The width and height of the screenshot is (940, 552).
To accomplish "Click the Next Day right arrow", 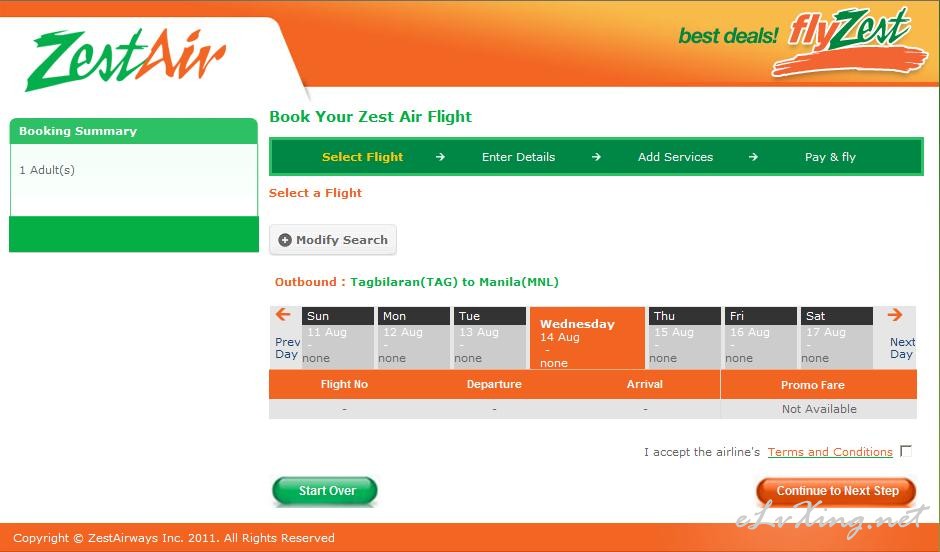I will (895, 315).
